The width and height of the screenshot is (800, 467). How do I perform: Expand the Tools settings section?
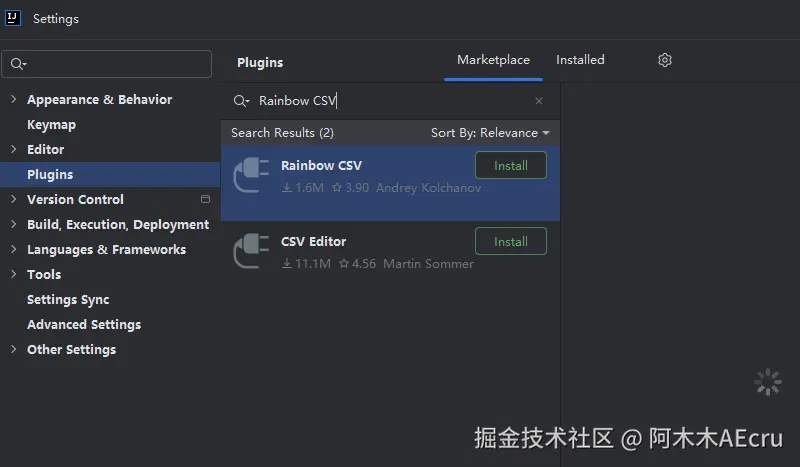tap(13, 274)
